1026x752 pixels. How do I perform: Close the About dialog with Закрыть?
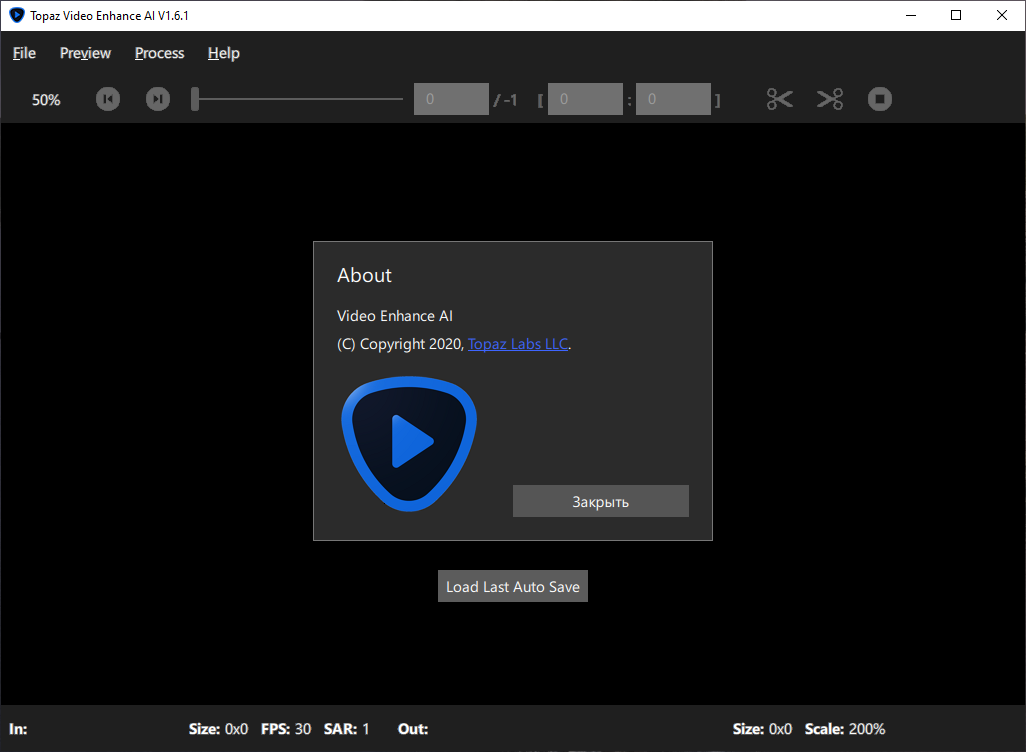tap(601, 501)
